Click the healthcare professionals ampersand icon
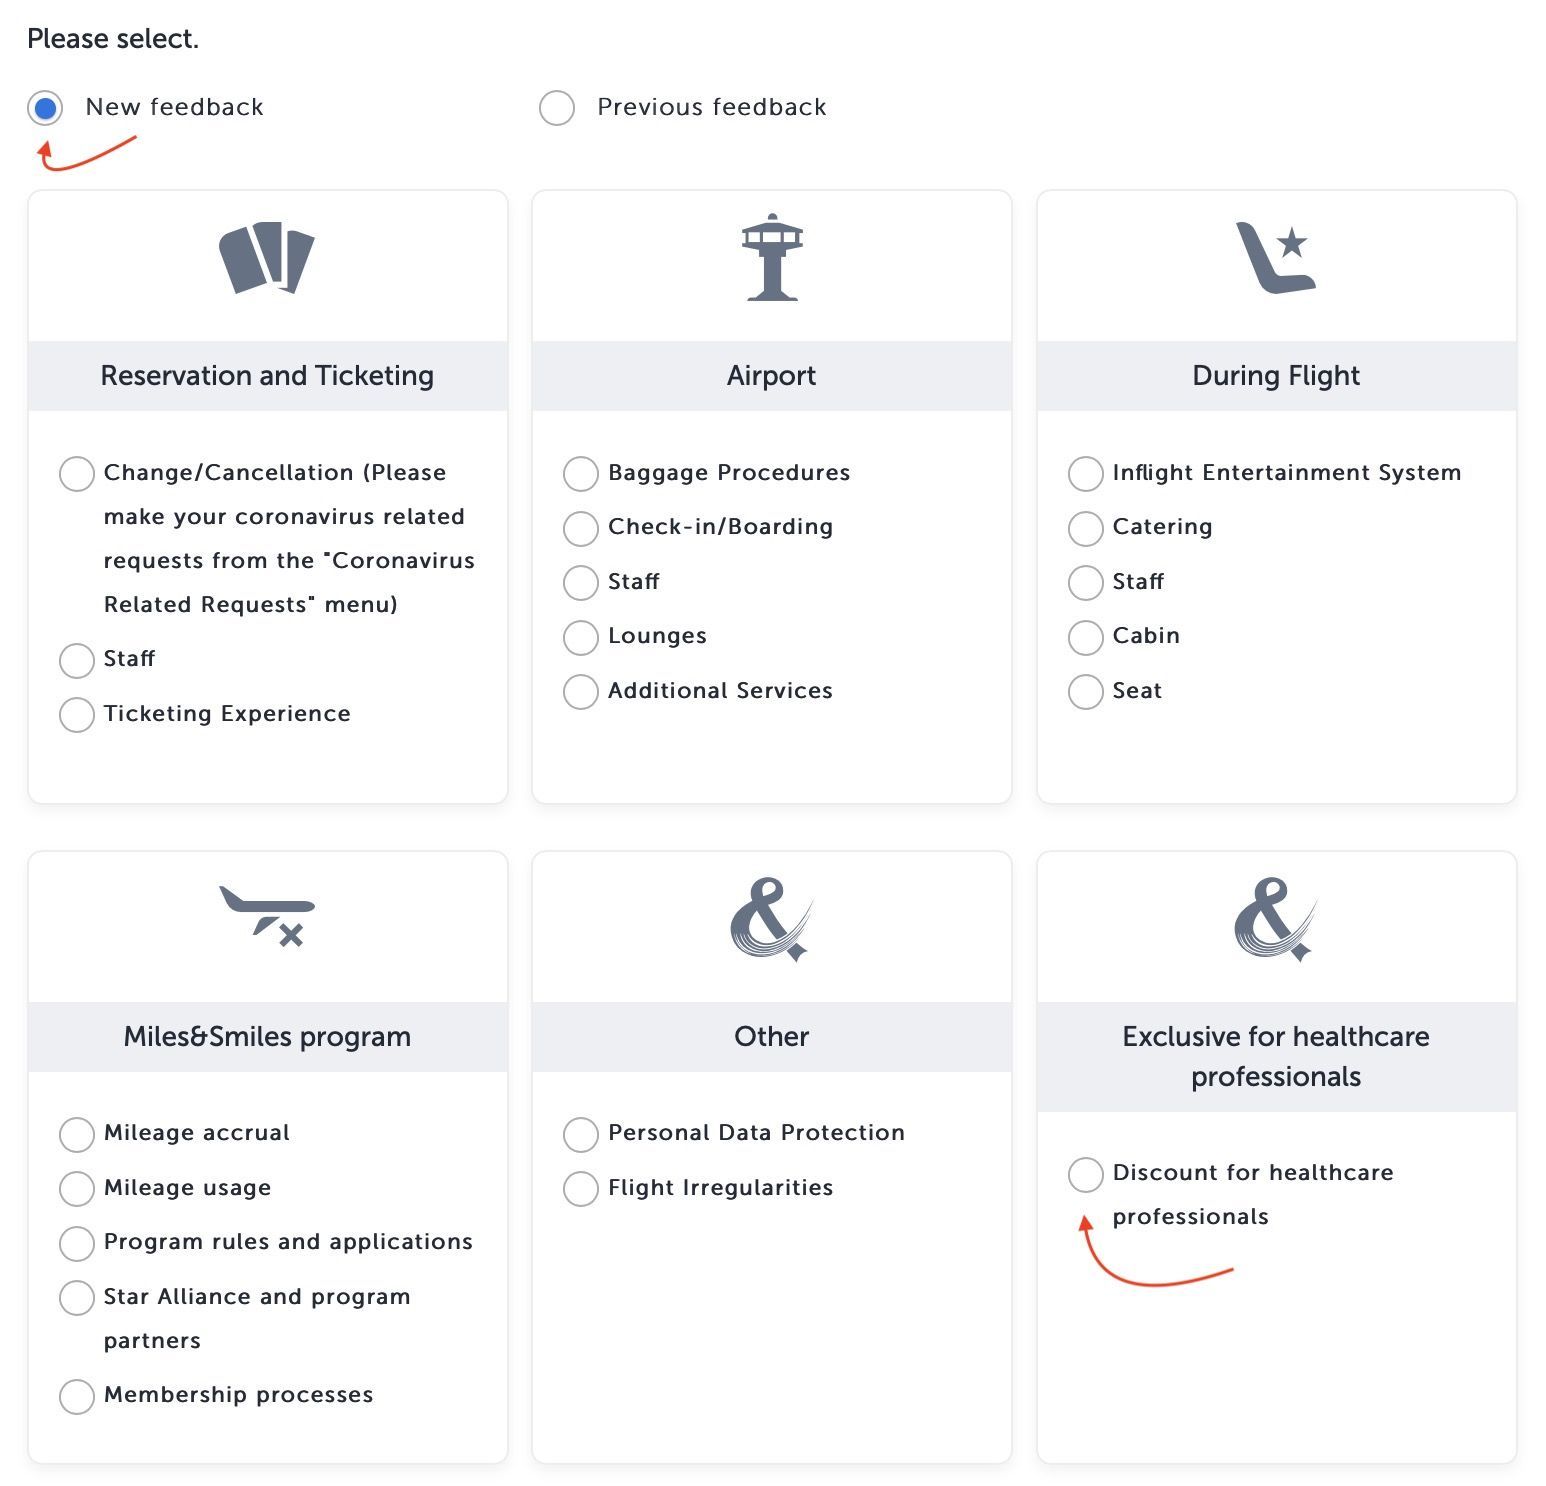 coord(1276,920)
